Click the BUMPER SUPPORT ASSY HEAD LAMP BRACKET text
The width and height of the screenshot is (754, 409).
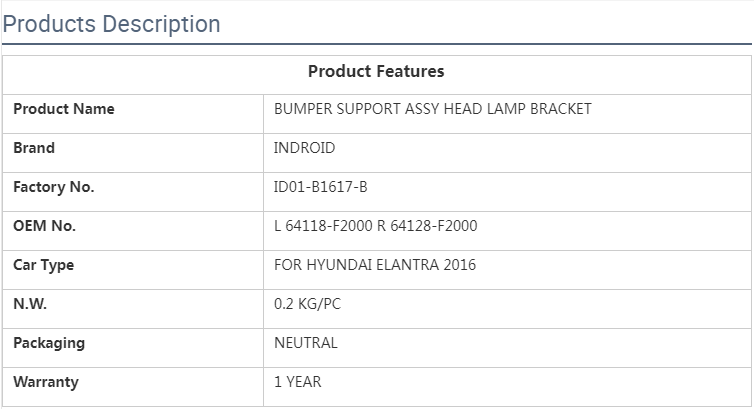(x=433, y=109)
